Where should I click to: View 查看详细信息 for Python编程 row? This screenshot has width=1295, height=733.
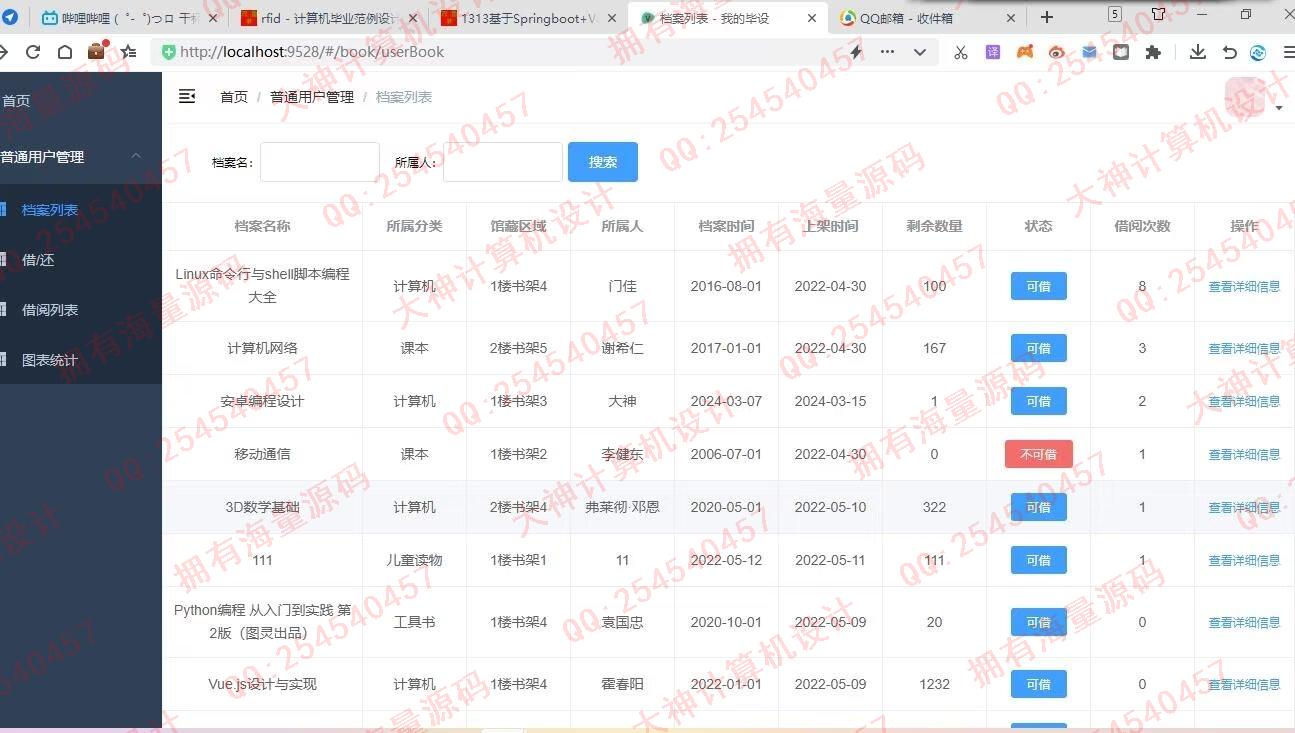[1244, 622]
